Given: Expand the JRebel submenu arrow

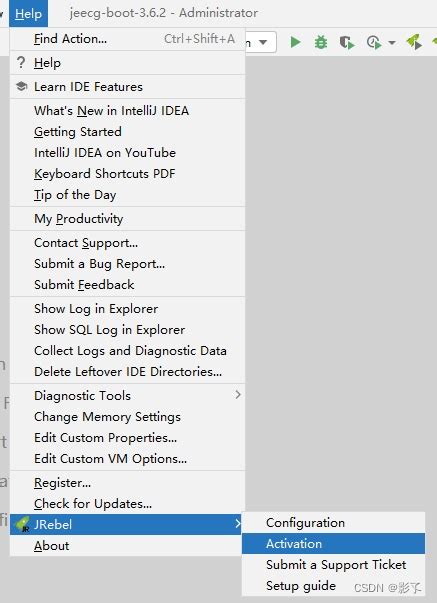Looking at the screenshot, I should pyautogui.click(x=238, y=523).
